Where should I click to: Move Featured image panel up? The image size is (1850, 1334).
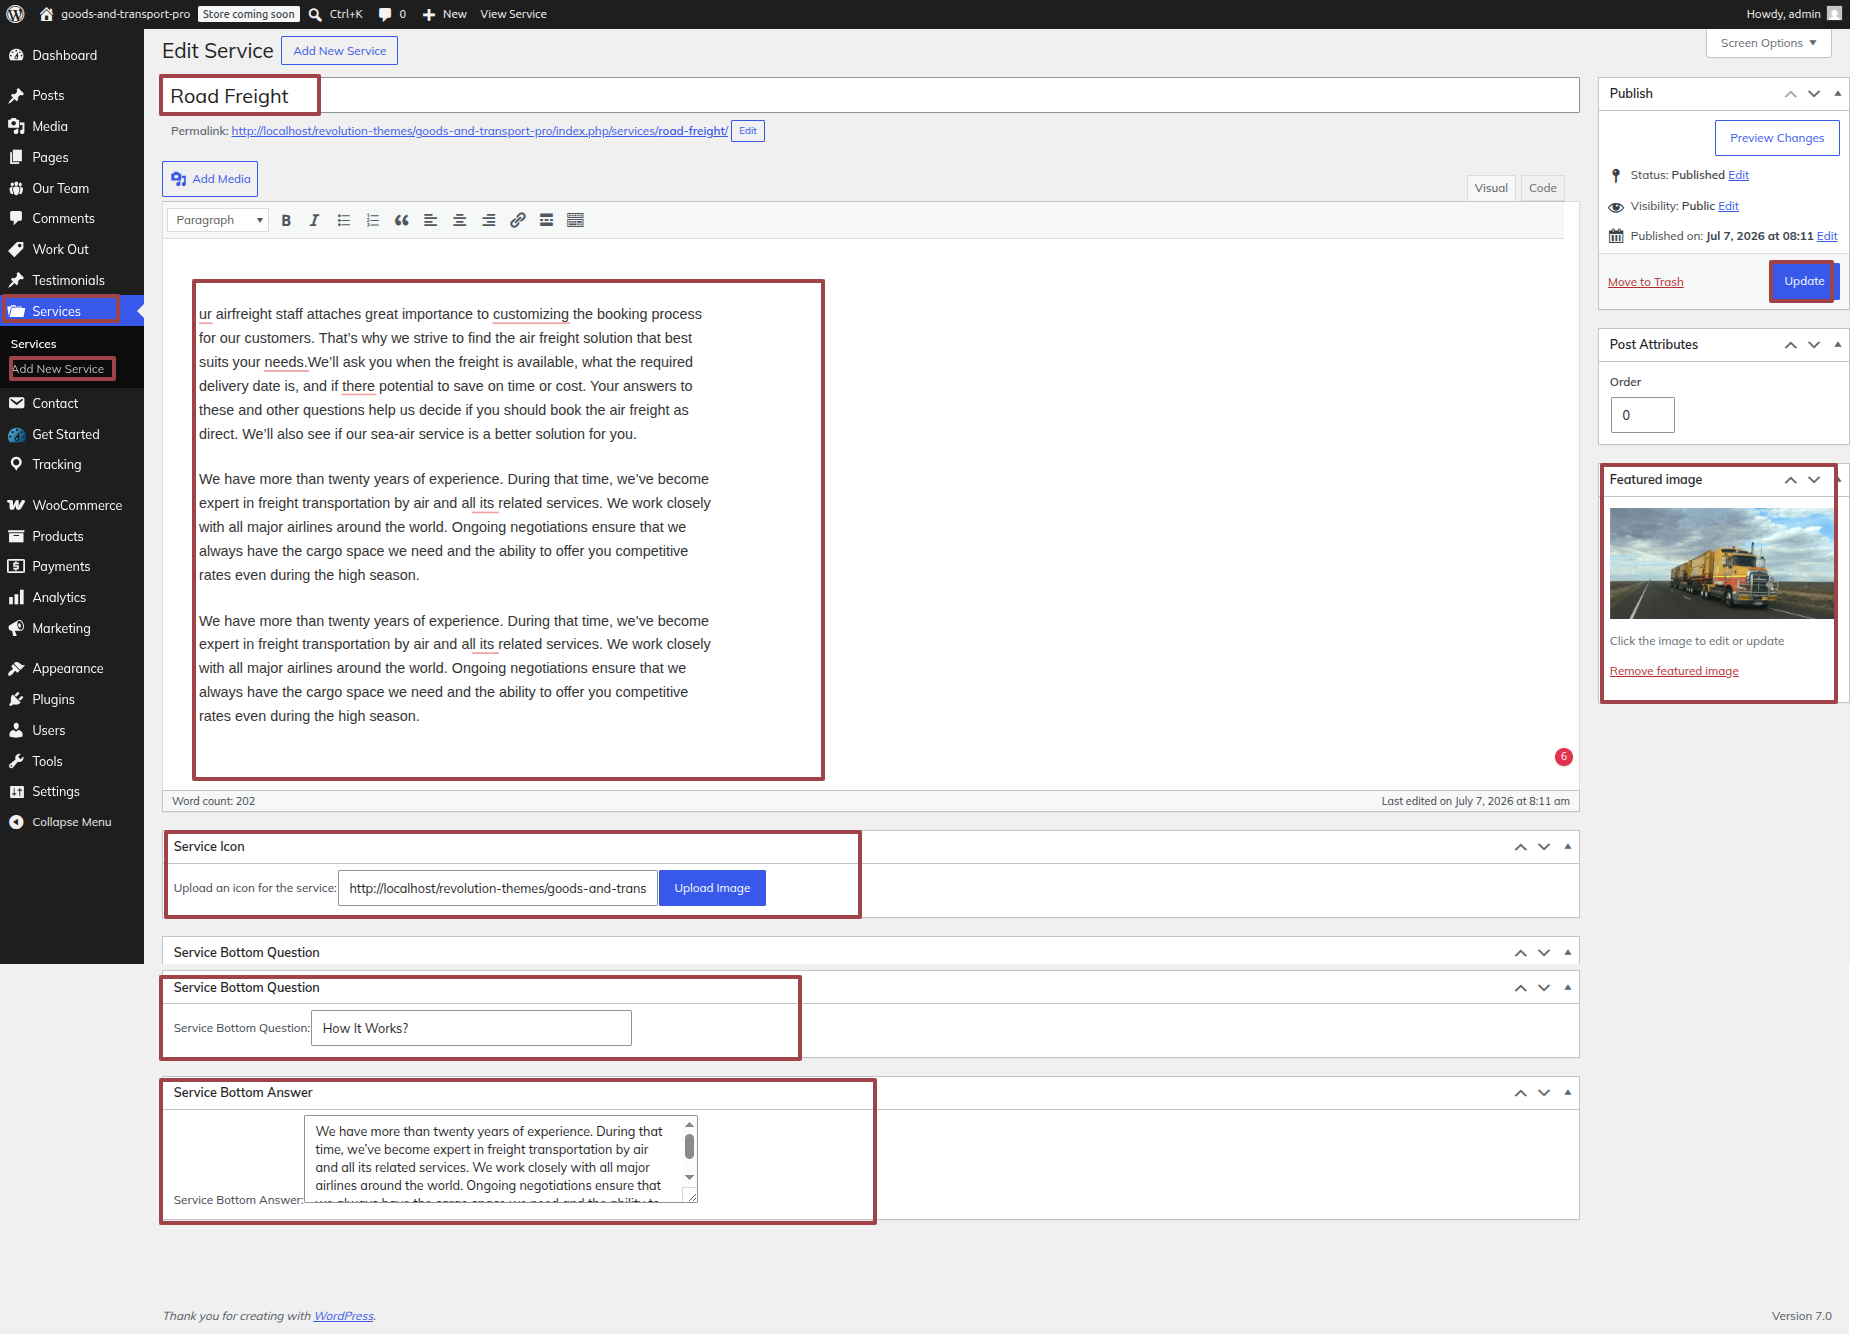coord(1791,480)
